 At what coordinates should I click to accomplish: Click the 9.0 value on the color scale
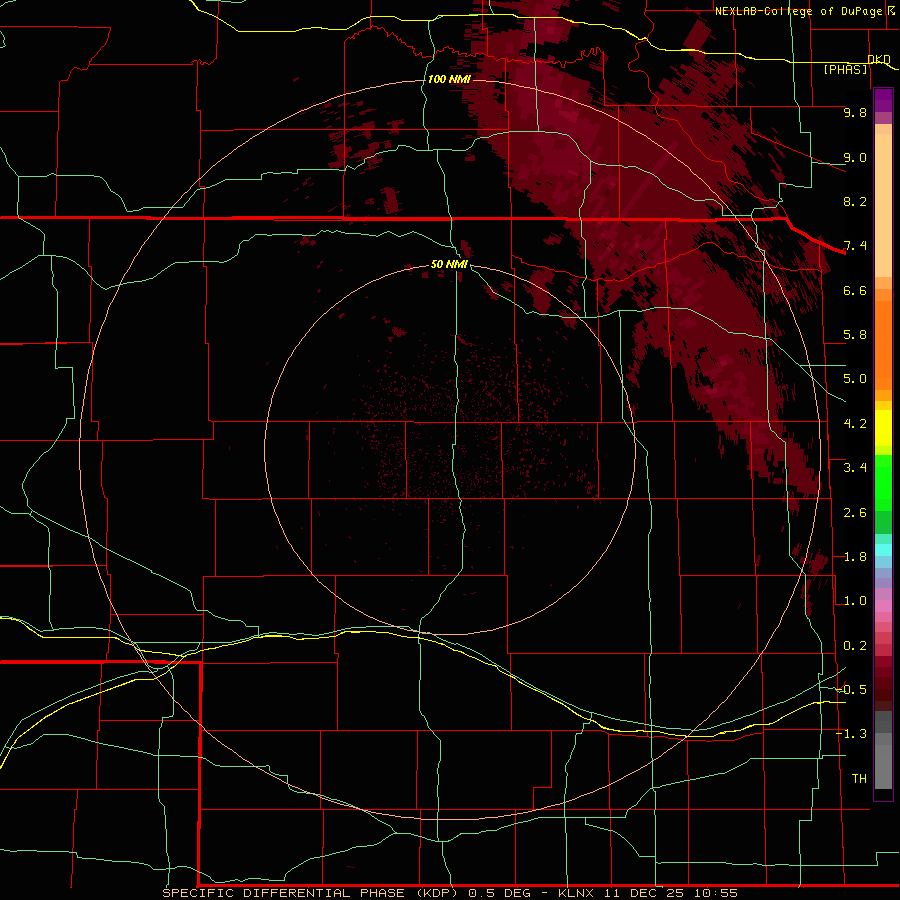click(x=855, y=157)
